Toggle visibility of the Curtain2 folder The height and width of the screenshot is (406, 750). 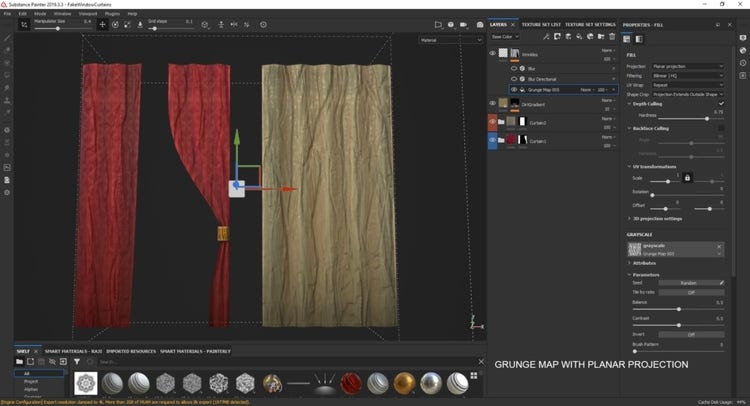[493, 122]
